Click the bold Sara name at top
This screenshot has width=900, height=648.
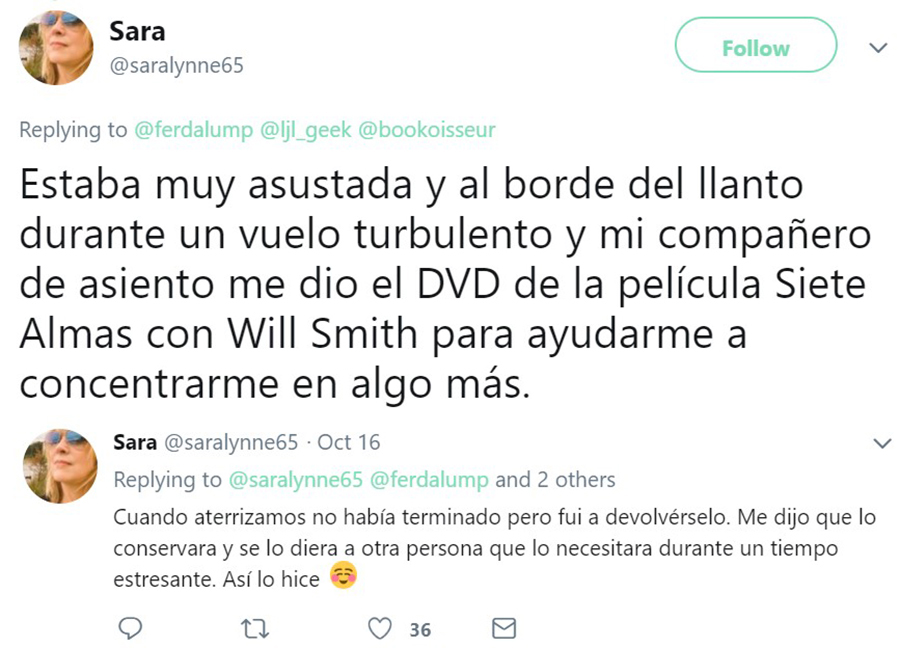coord(137,32)
